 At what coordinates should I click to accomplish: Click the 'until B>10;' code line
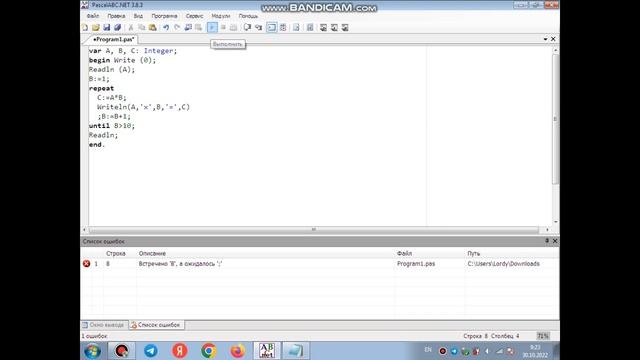point(112,126)
